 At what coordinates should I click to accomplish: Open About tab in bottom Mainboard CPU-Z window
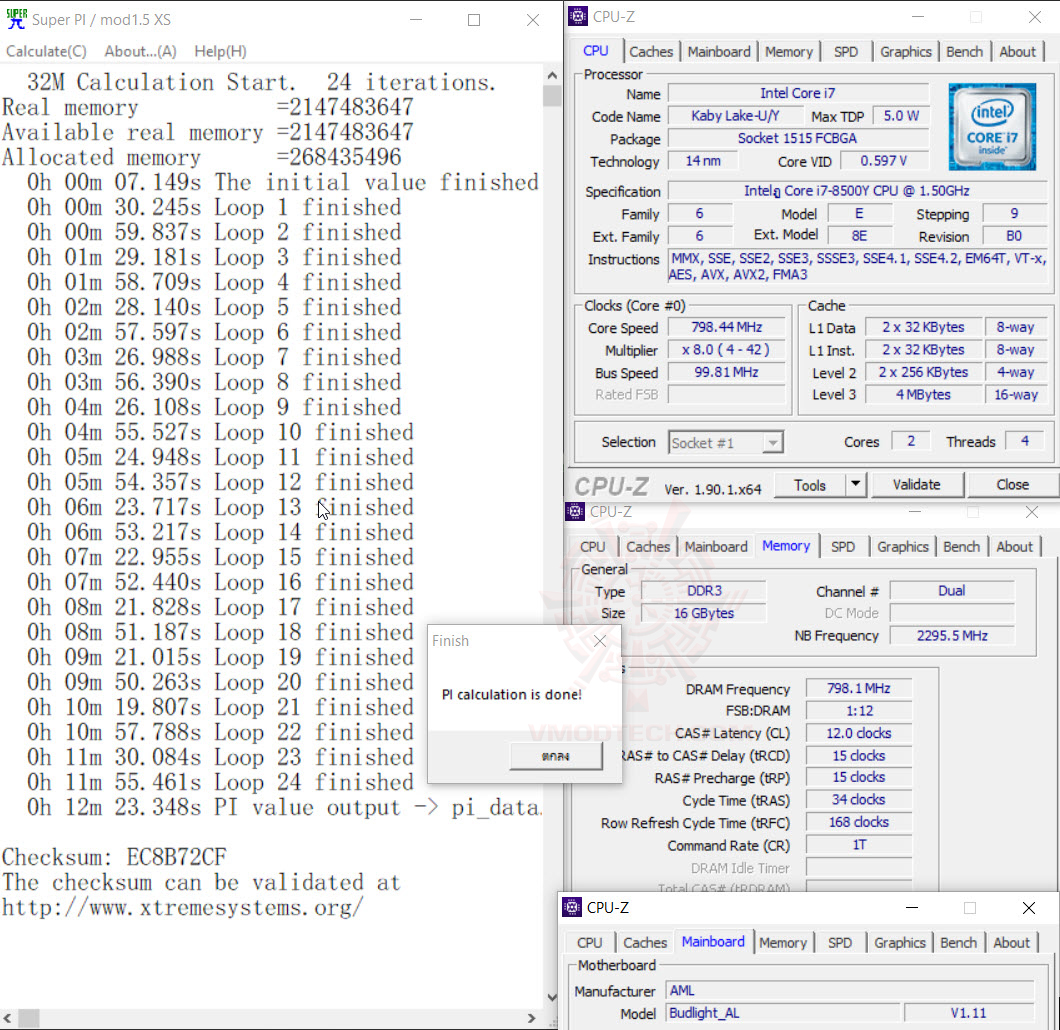pyautogui.click(x=1011, y=943)
